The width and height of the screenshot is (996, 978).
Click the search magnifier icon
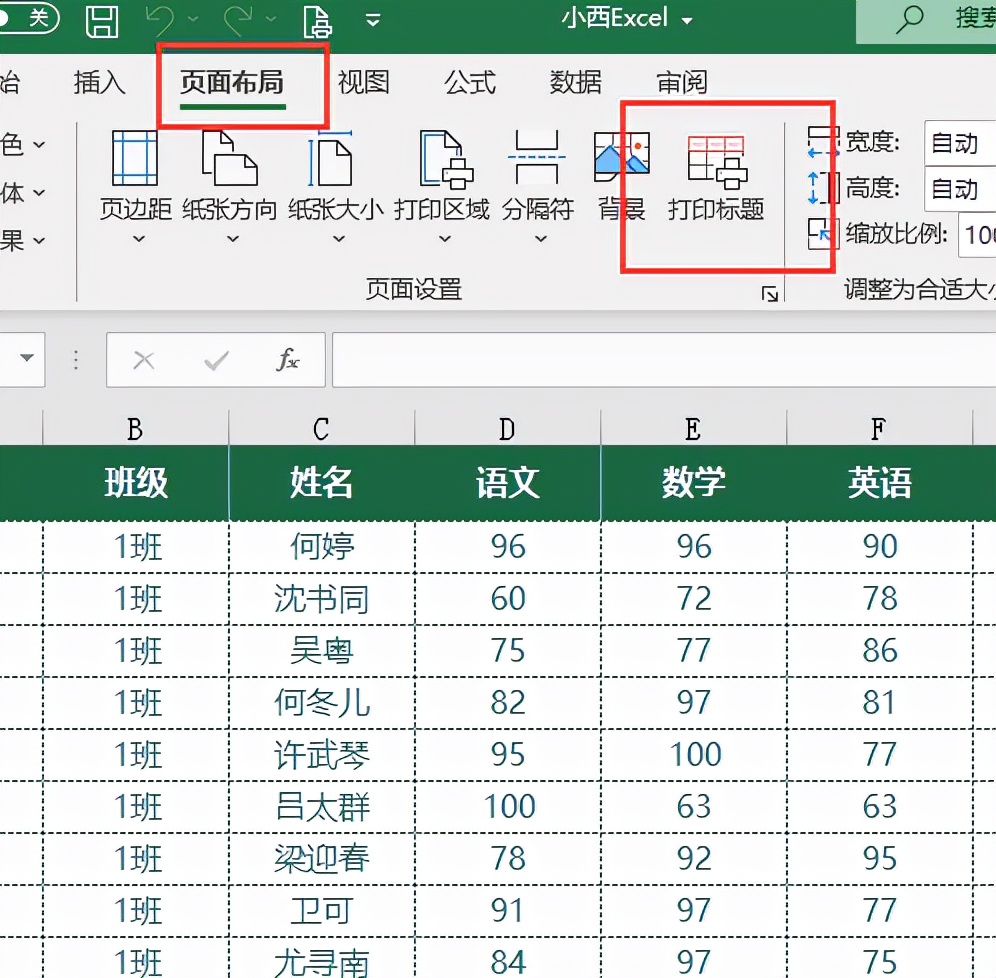[909, 19]
